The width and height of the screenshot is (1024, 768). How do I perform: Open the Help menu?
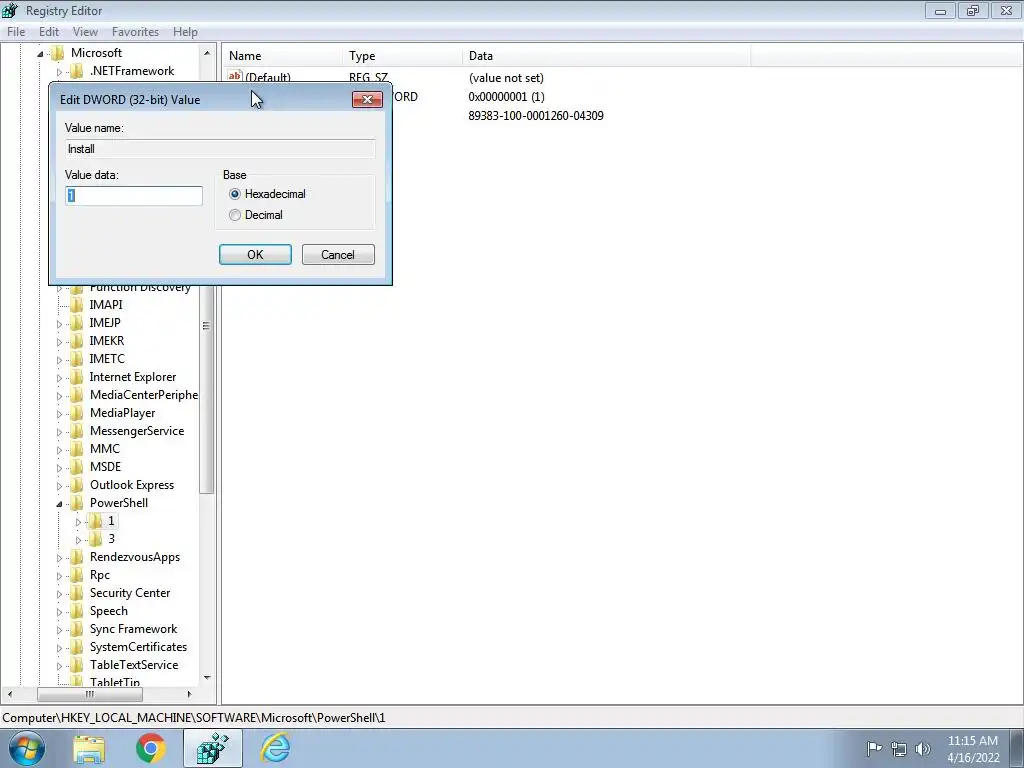[185, 31]
